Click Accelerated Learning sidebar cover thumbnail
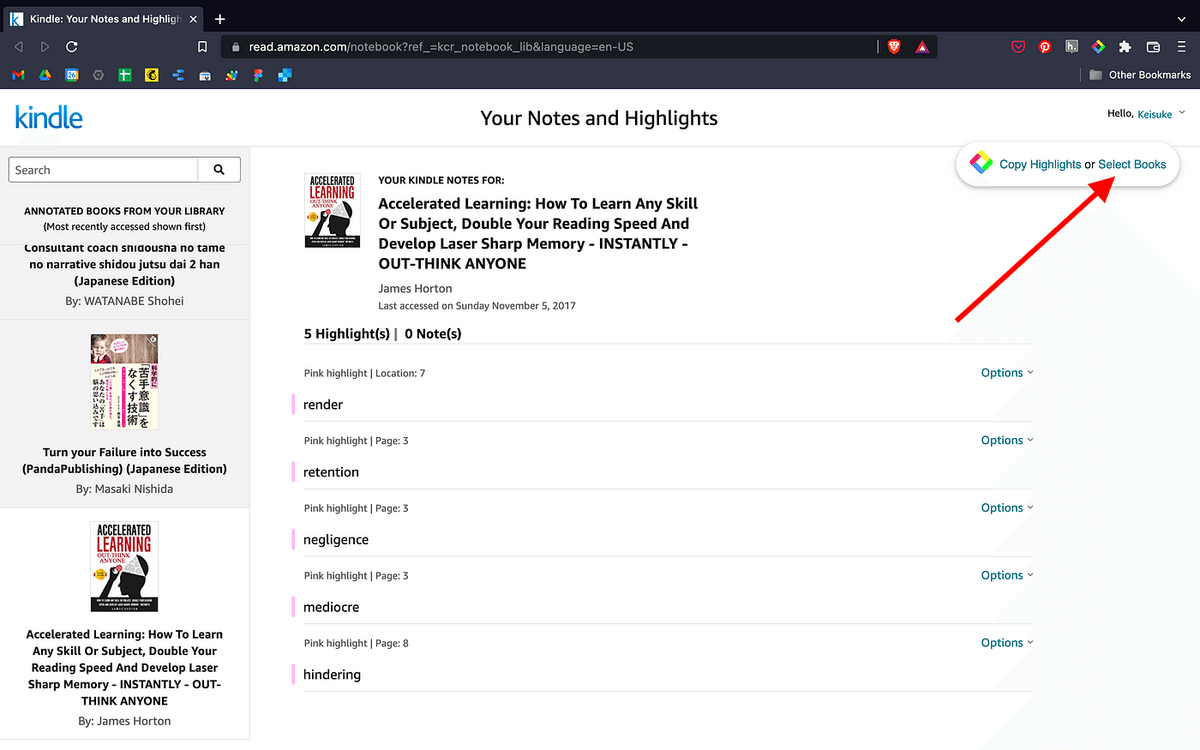The width and height of the screenshot is (1200, 750). tap(124, 567)
